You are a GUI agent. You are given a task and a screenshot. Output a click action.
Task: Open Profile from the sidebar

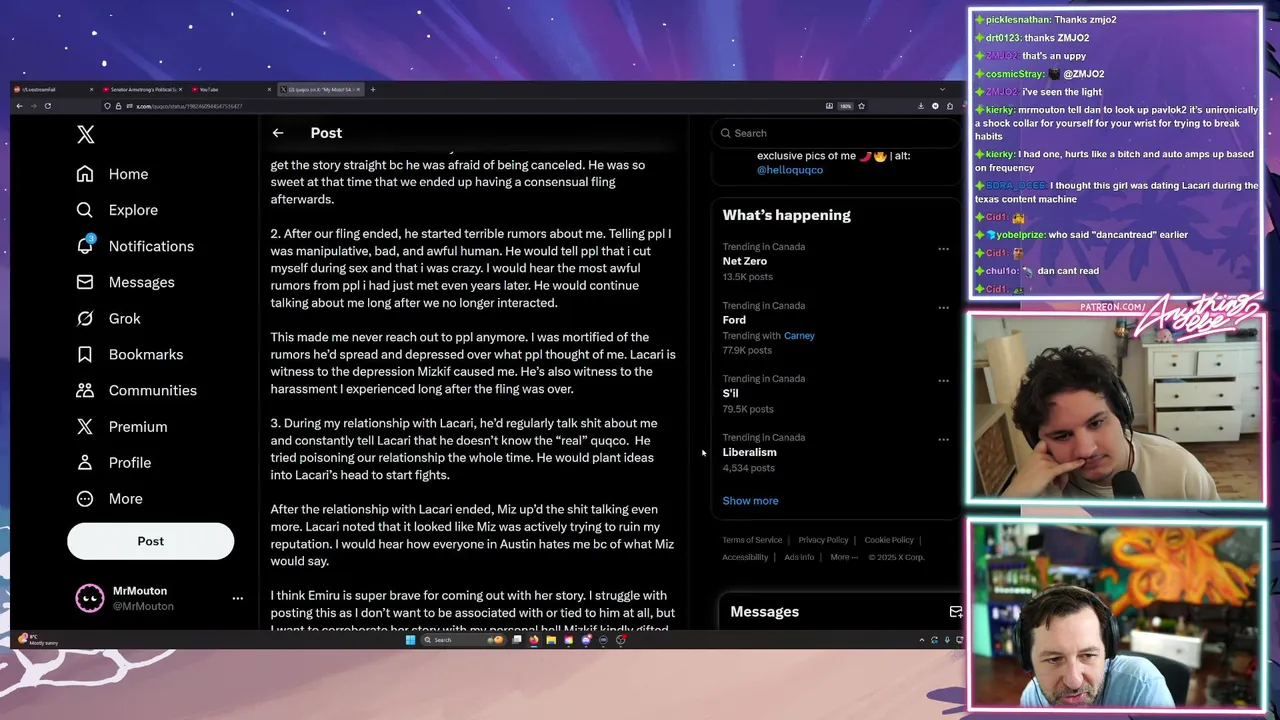click(114, 462)
